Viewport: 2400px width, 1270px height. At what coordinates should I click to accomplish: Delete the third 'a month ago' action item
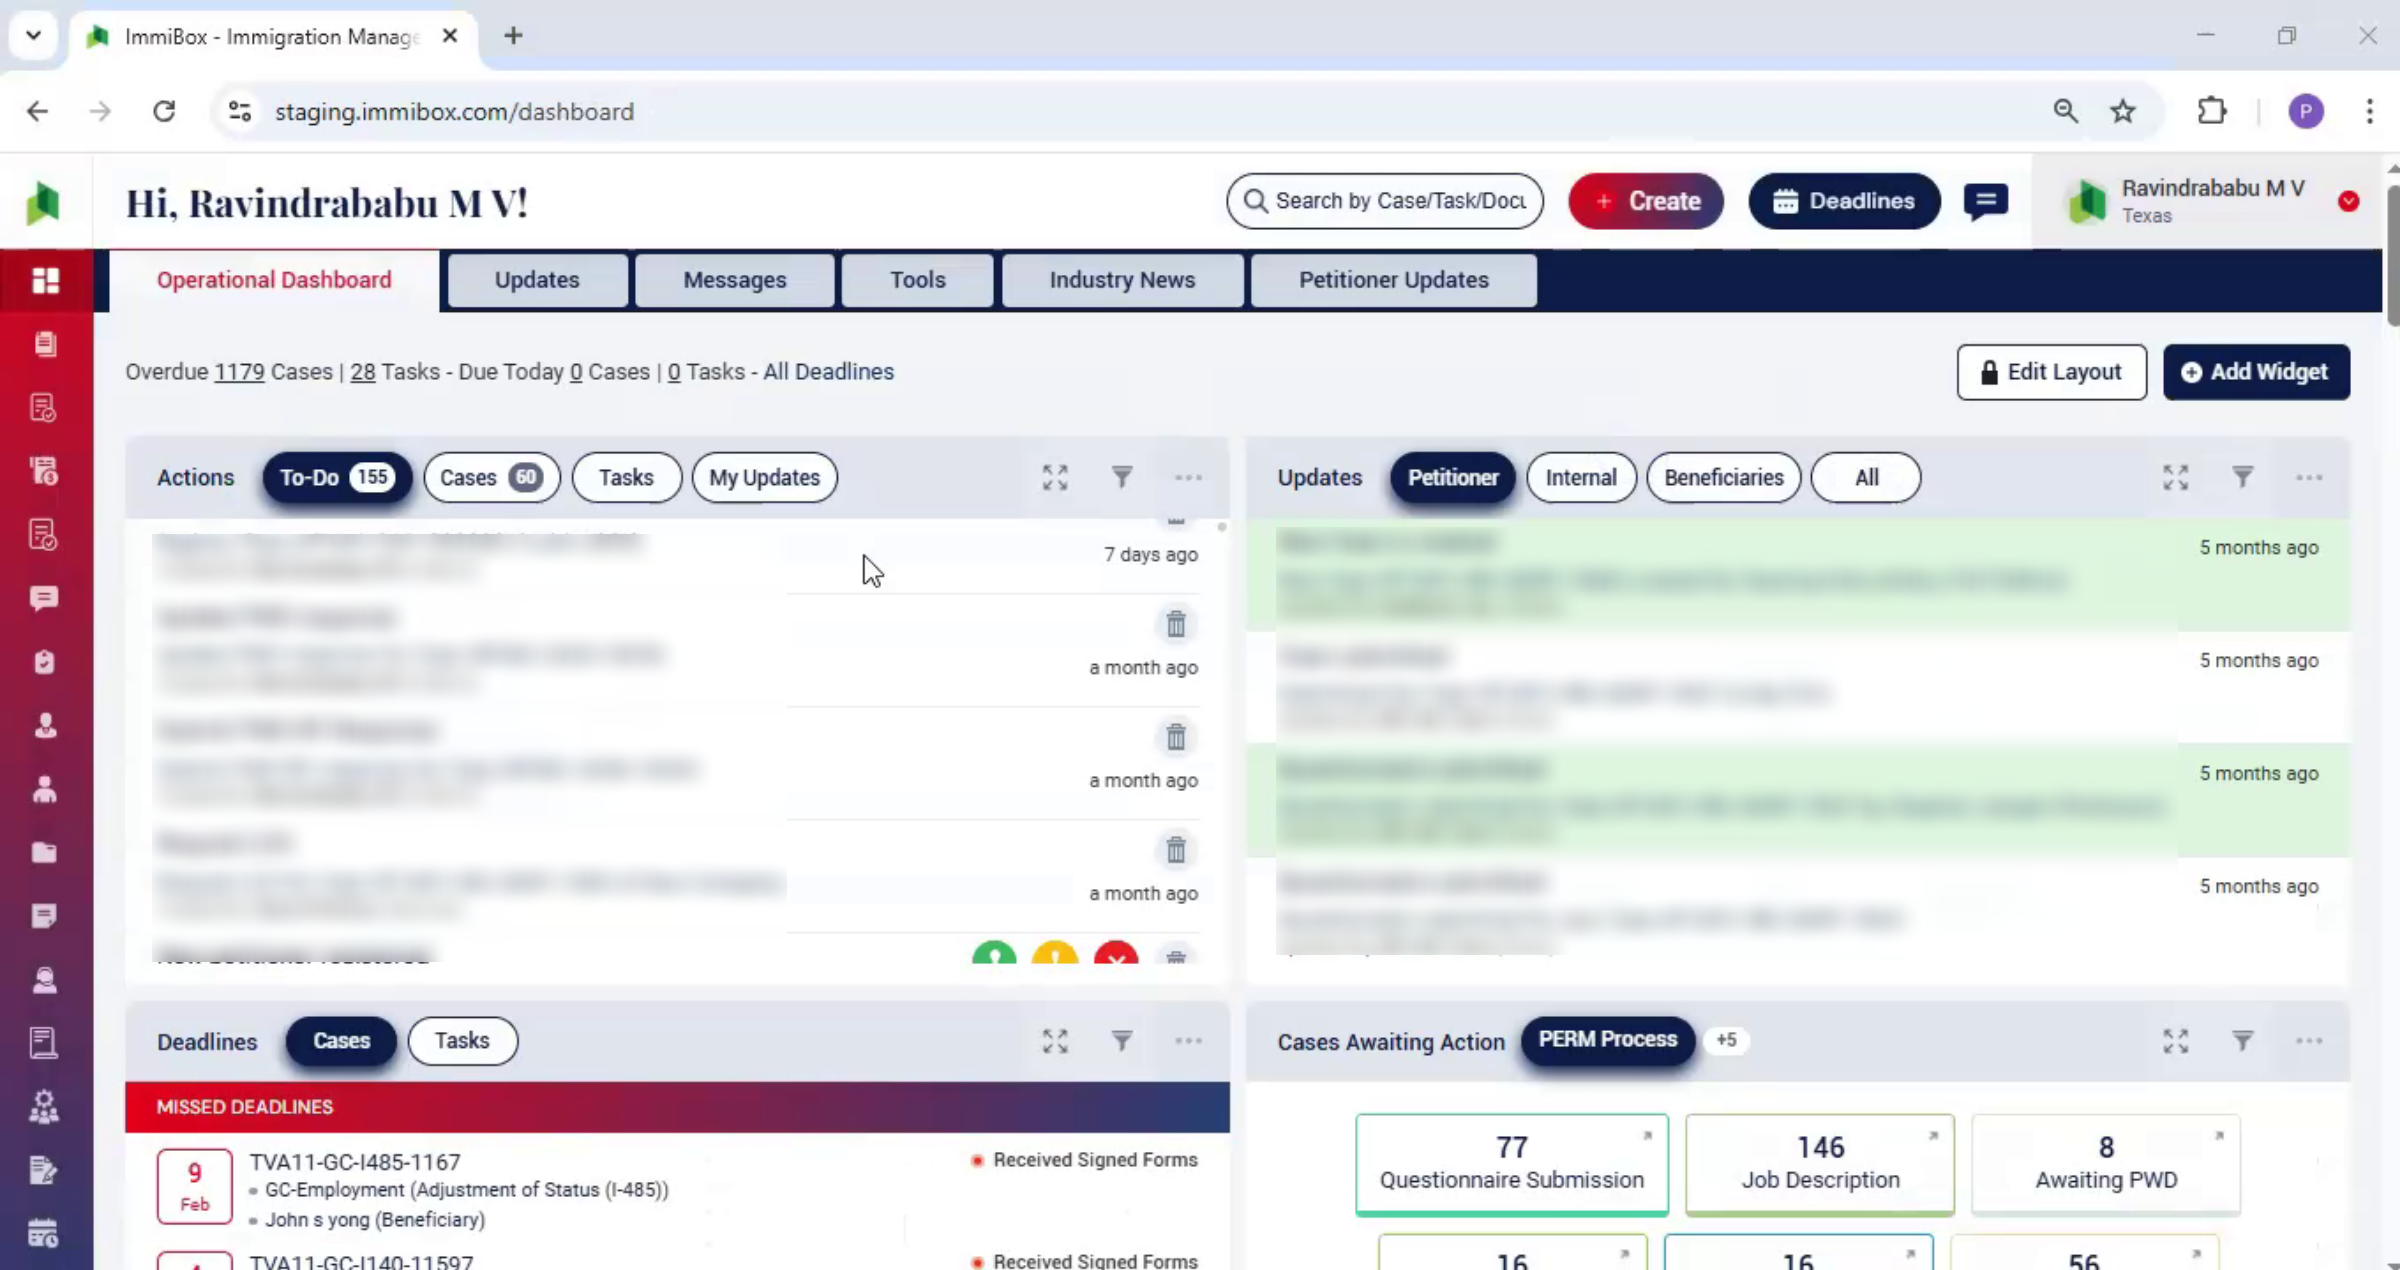coord(1176,850)
